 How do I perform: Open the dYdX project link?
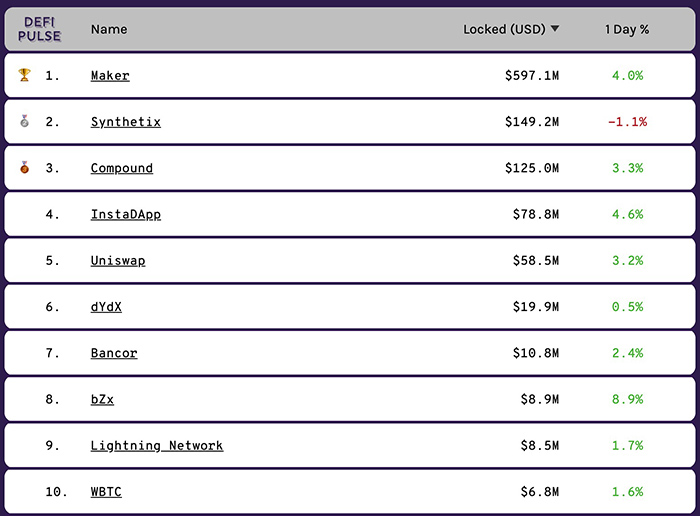(106, 307)
